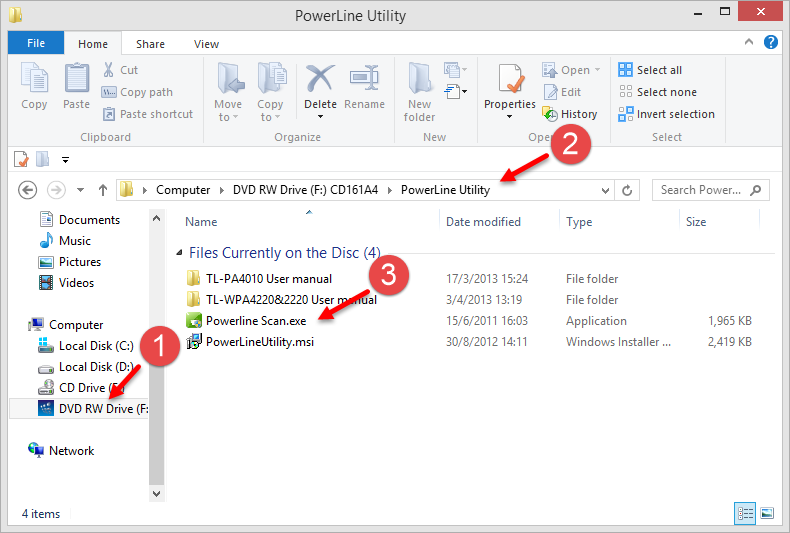
Task: Click Select all
Action: coord(650,70)
